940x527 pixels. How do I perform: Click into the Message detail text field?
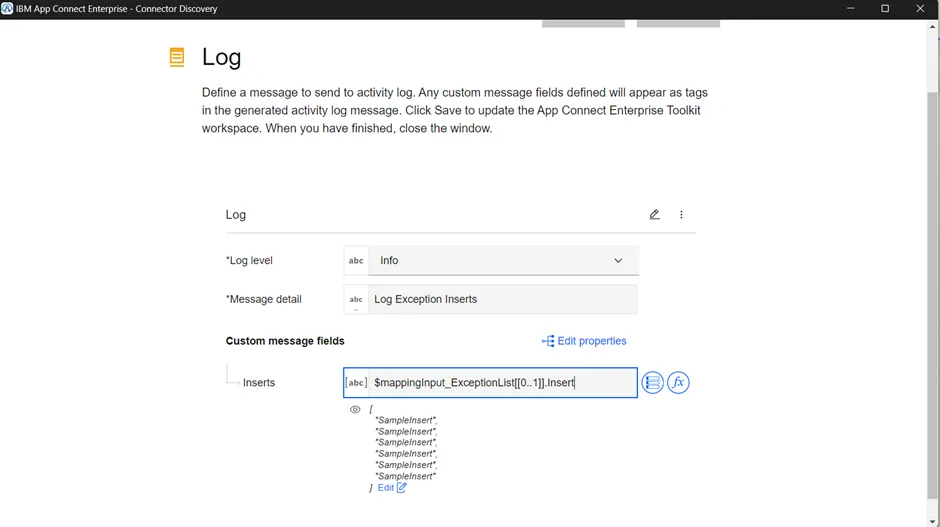[502, 299]
